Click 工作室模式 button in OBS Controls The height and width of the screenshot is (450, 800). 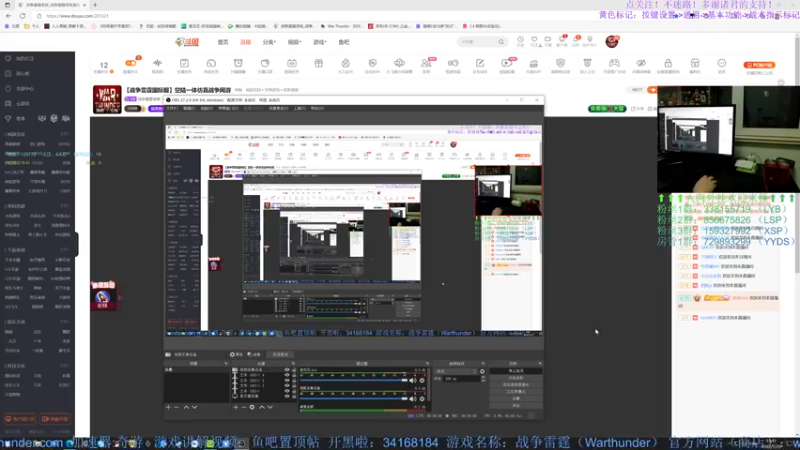pyautogui.click(x=515, y=391)
